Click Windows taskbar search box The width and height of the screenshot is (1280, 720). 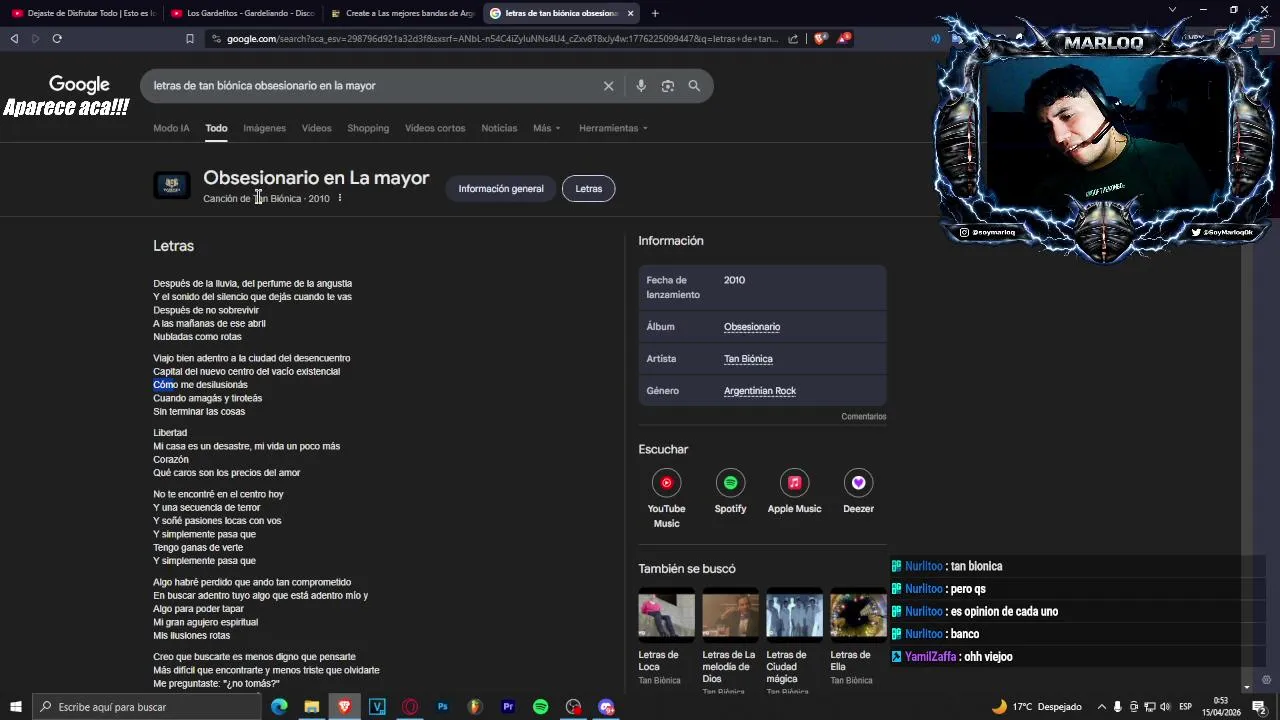[147, 707]
